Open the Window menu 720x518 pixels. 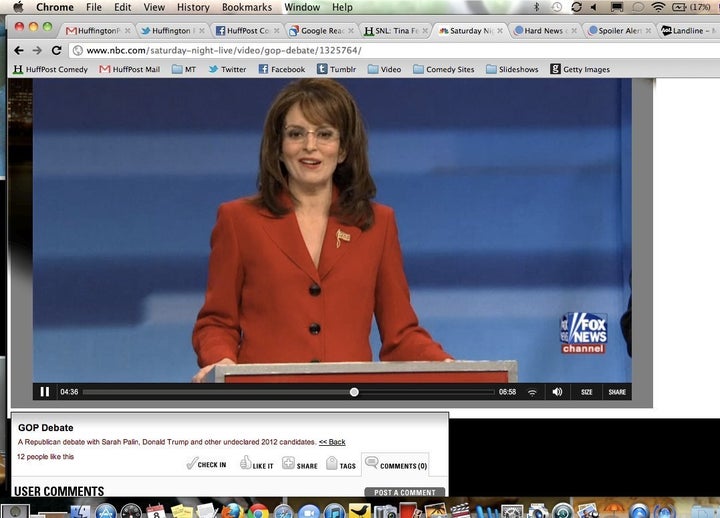pyautogui.click(x=302, y=7)
